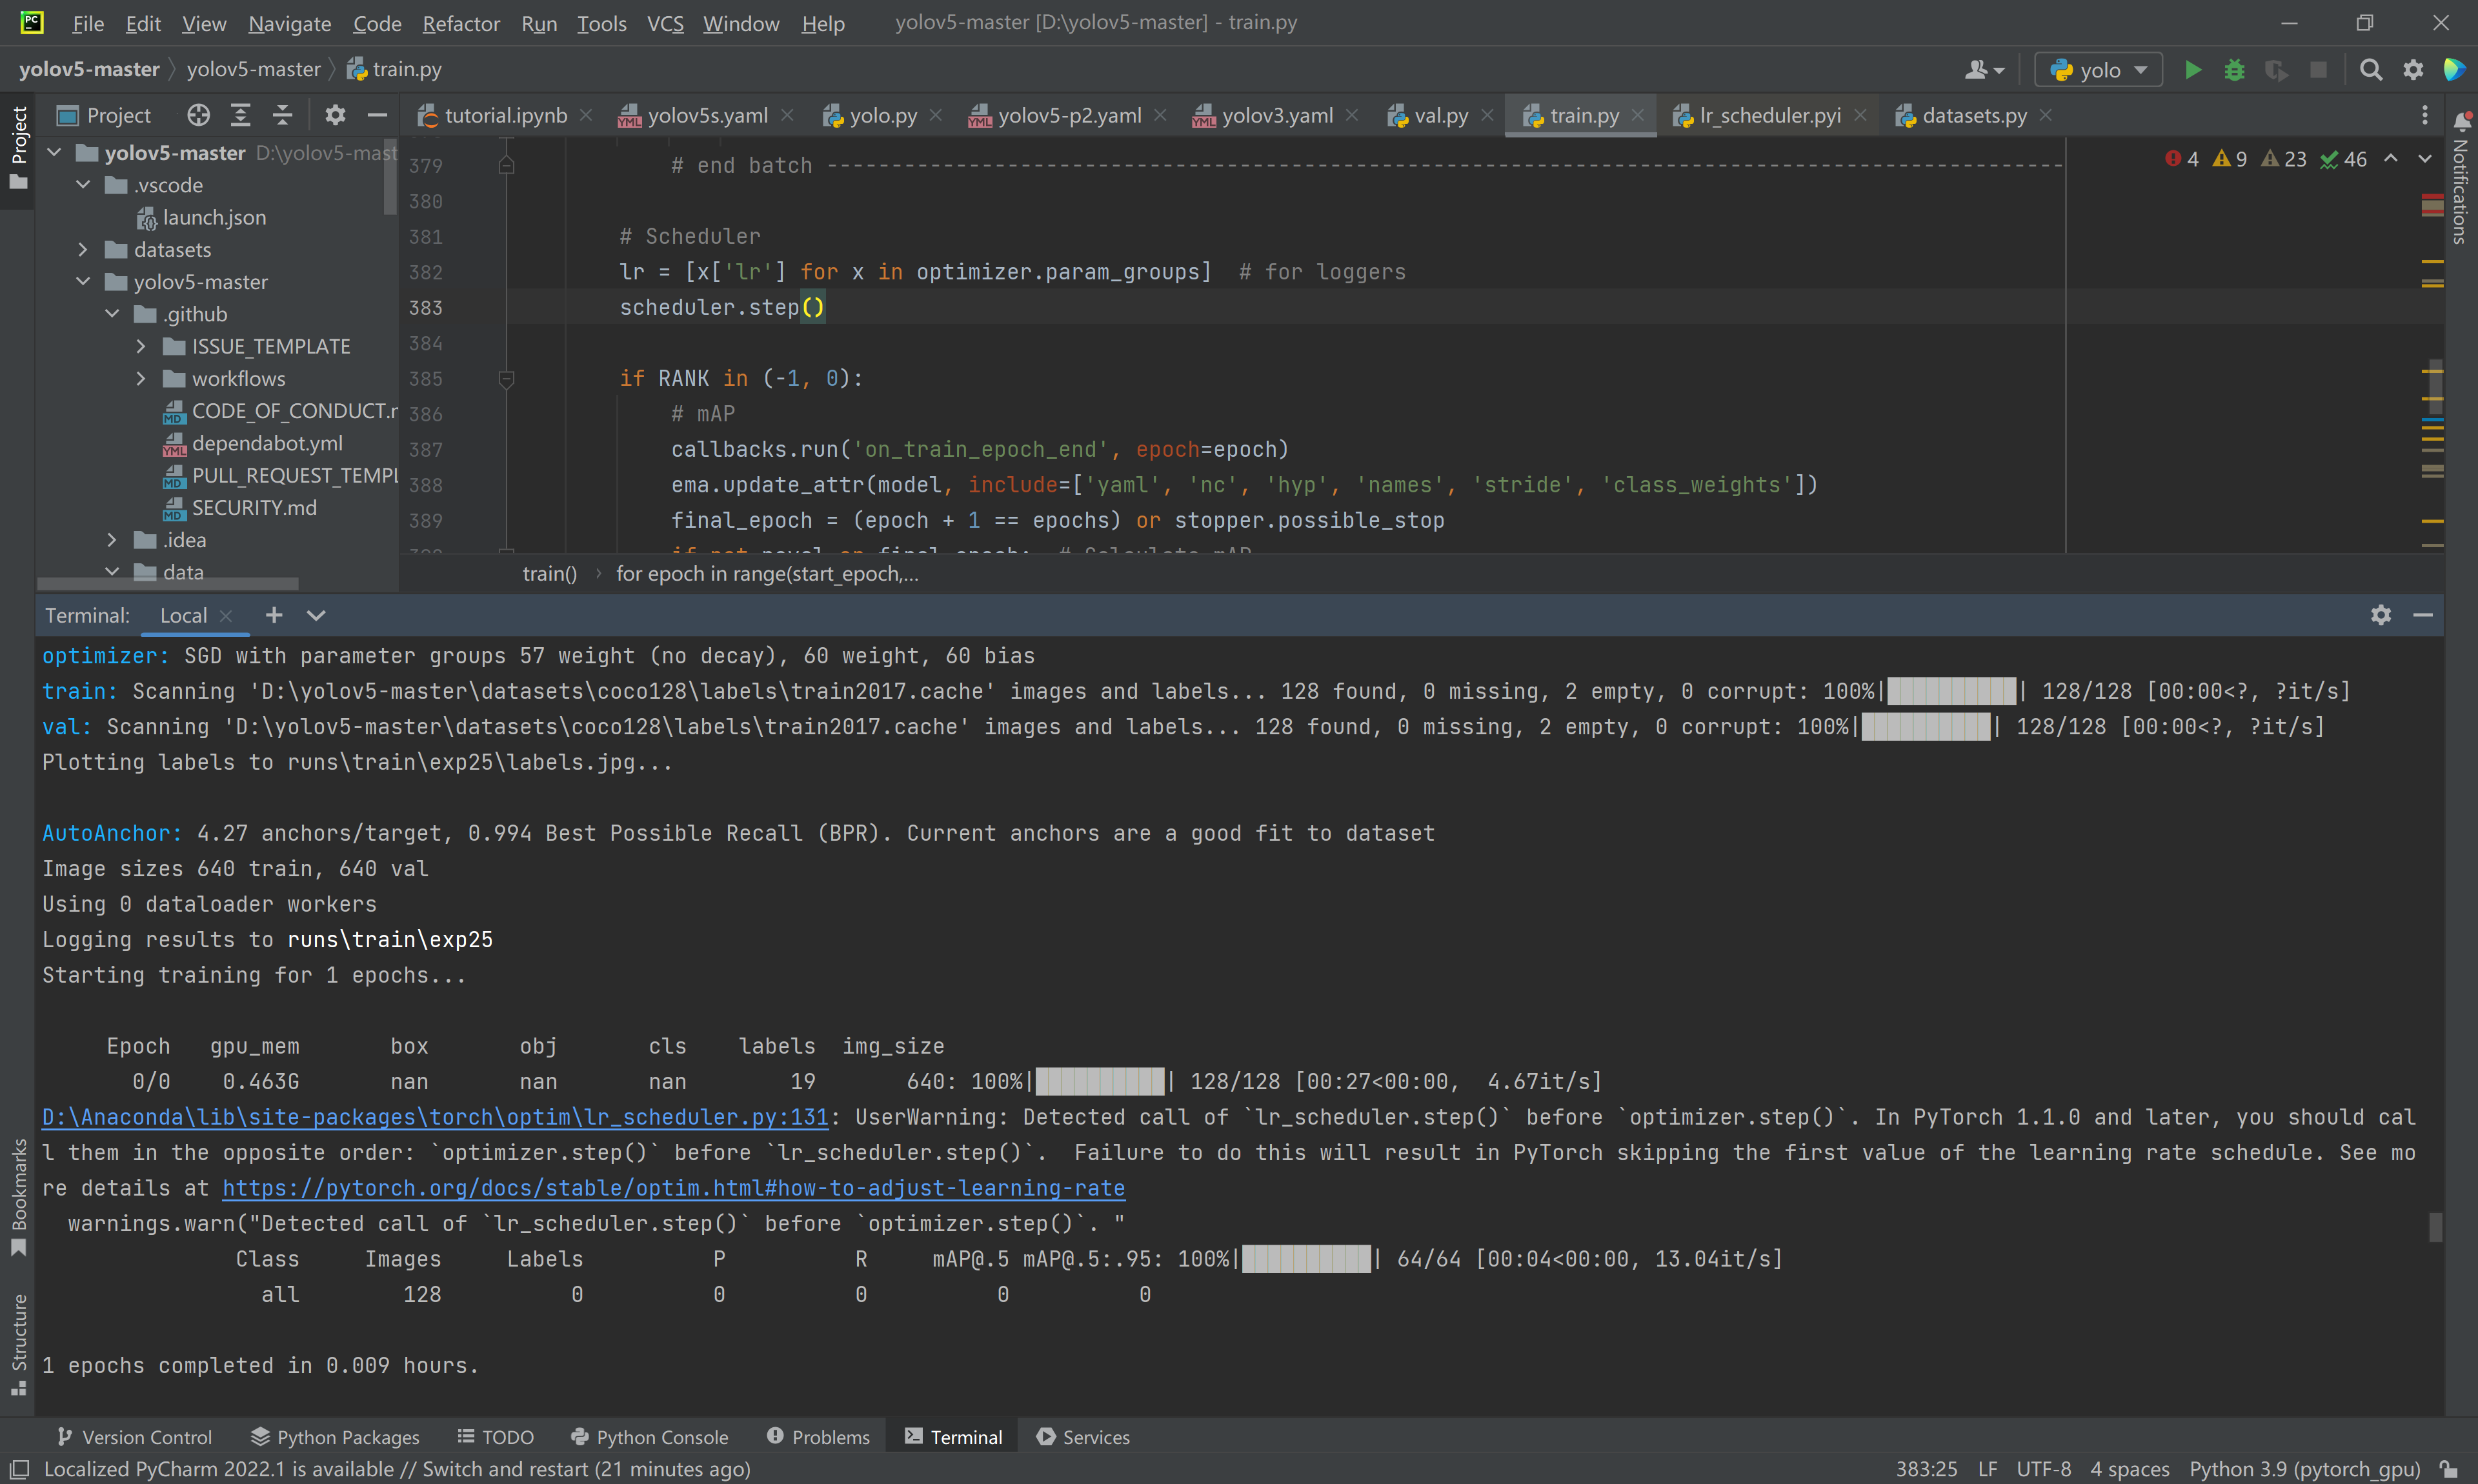The height and width of the screenshot is (1484, 2478).
Task: Select launch.json in the Project tree
Action: [214, 217]
